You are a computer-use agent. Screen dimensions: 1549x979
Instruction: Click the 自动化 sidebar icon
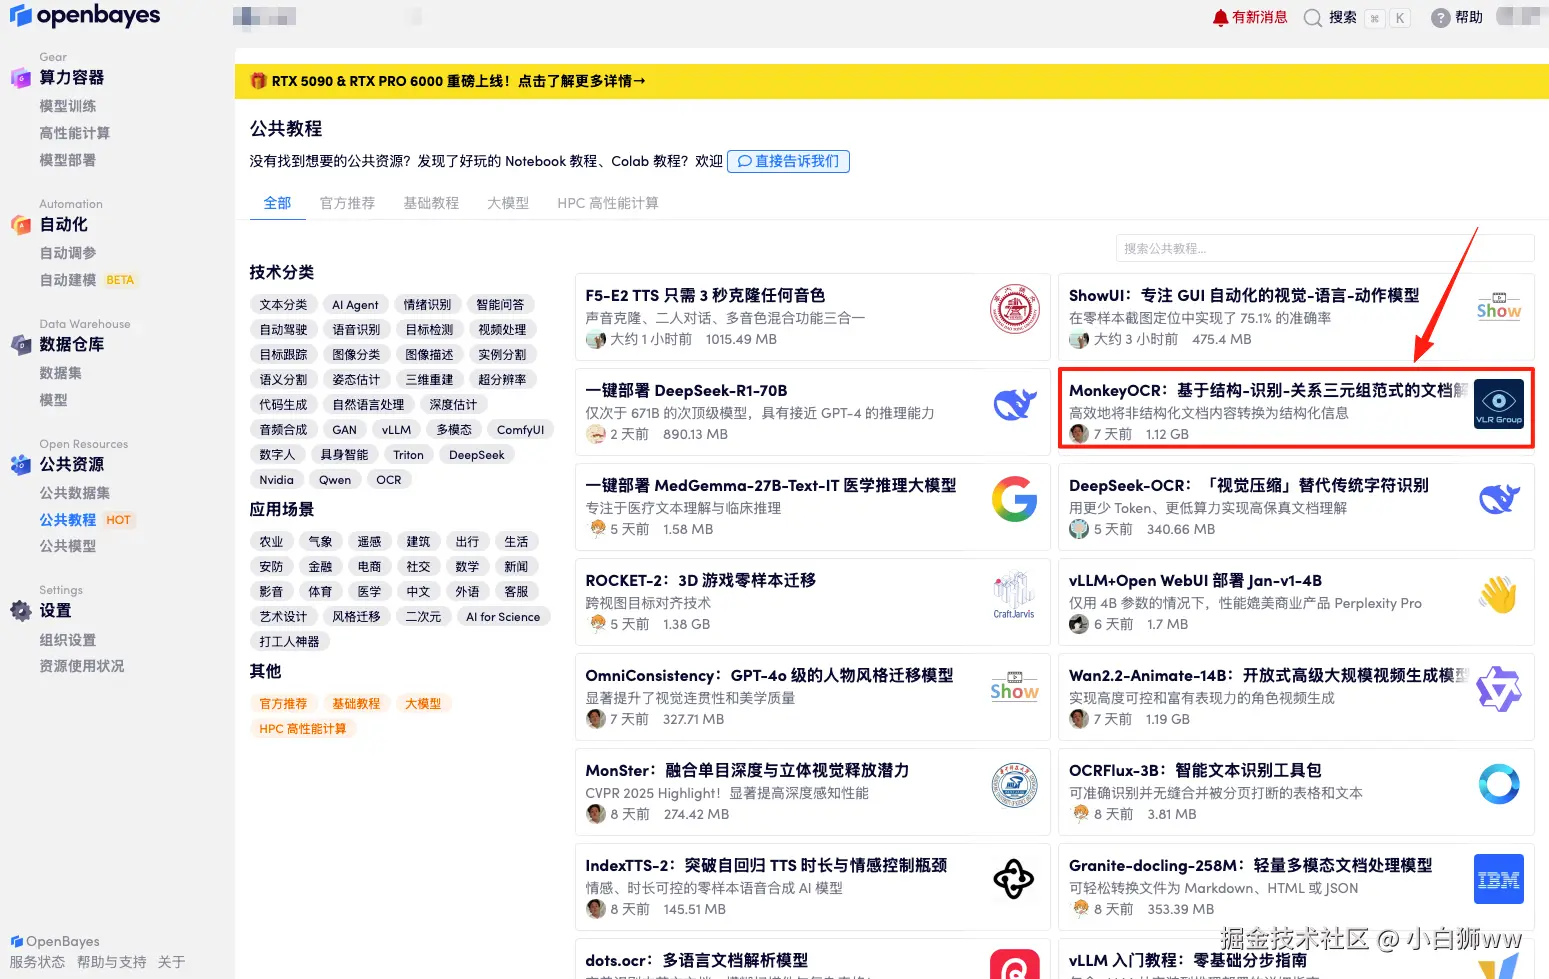click(x=21, y=225)
